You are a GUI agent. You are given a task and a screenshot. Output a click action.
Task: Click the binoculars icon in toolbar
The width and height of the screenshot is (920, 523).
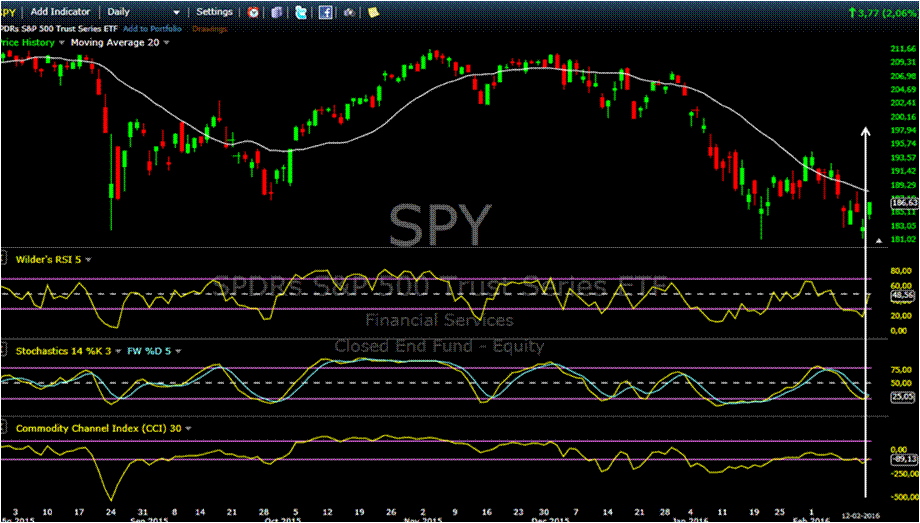349,12
